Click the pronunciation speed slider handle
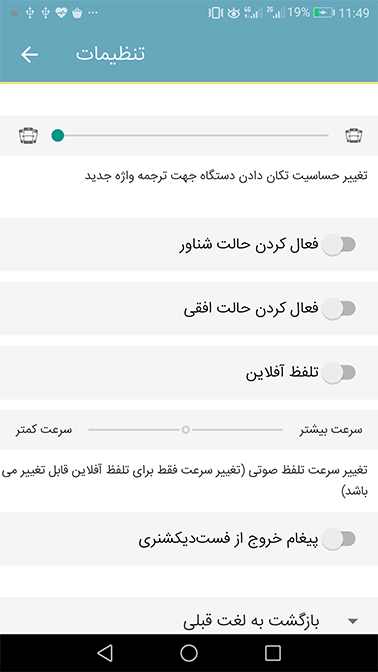Screen dimensions: 378x672 coord(186,429)
